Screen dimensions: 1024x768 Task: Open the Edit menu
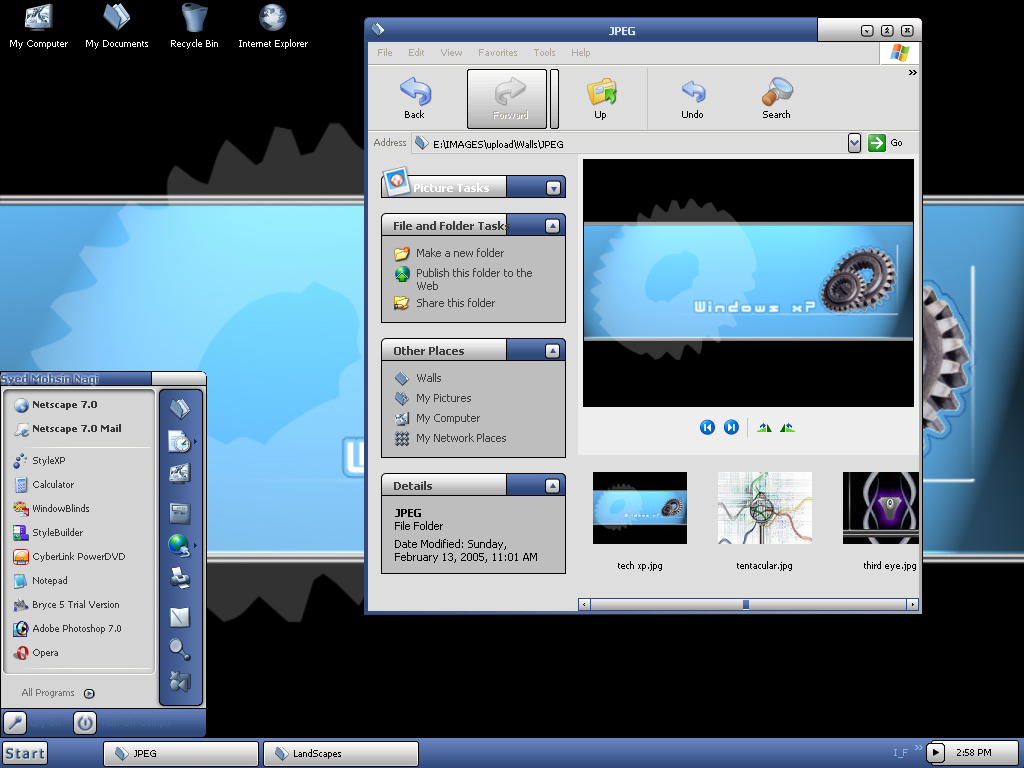coord(416,53)
